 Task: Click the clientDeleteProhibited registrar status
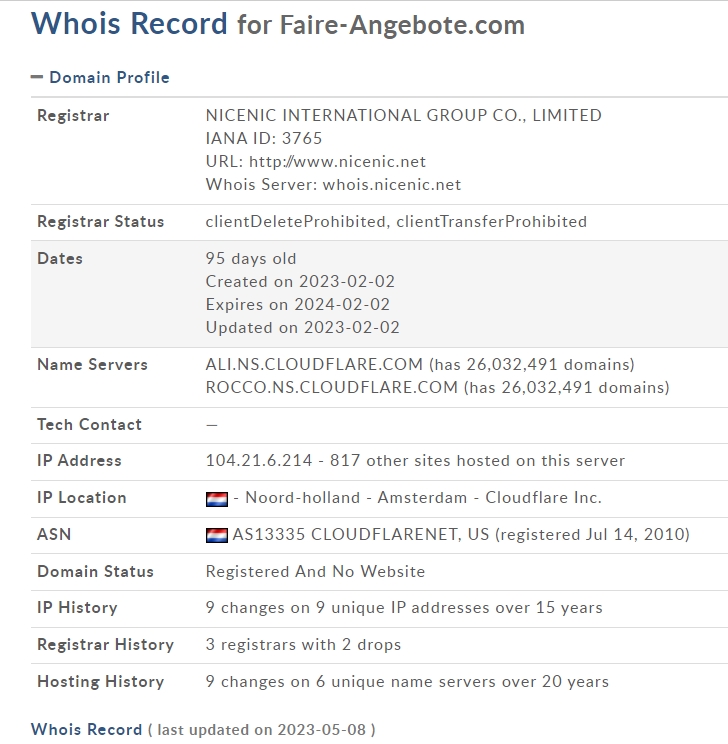pyautogui.click(x=295, y=221)
